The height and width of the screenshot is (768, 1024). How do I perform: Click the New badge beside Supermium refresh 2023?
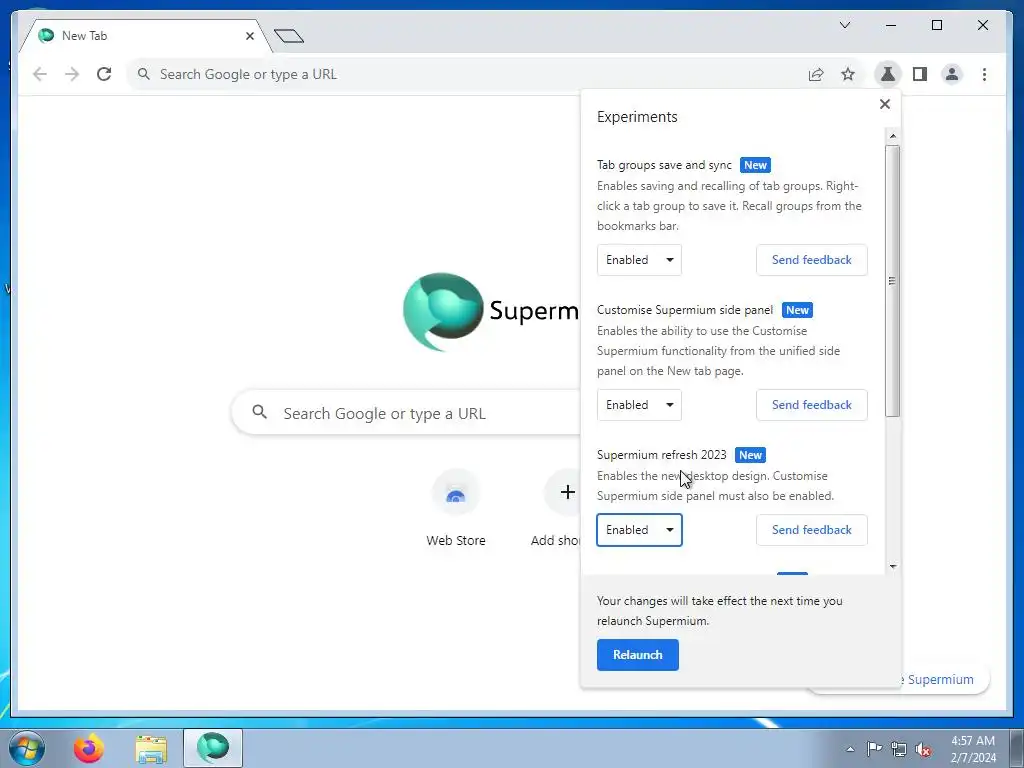(750, 455)
